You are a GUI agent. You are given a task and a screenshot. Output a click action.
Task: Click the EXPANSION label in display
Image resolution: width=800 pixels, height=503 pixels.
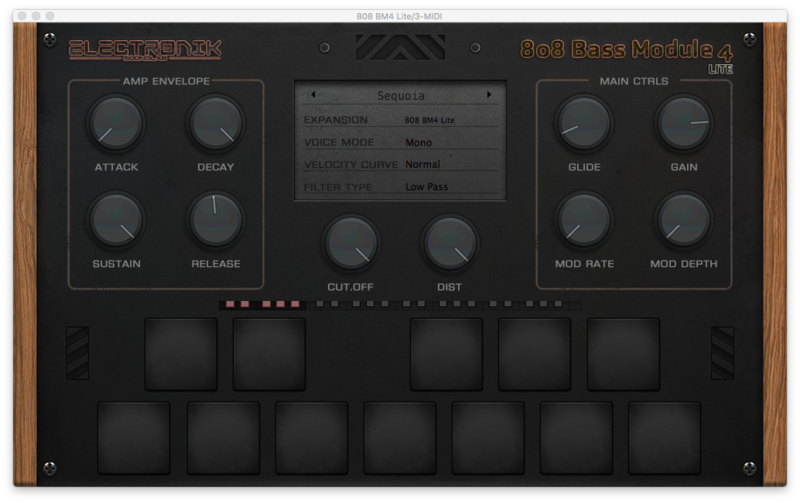click(x=336, y=120)
